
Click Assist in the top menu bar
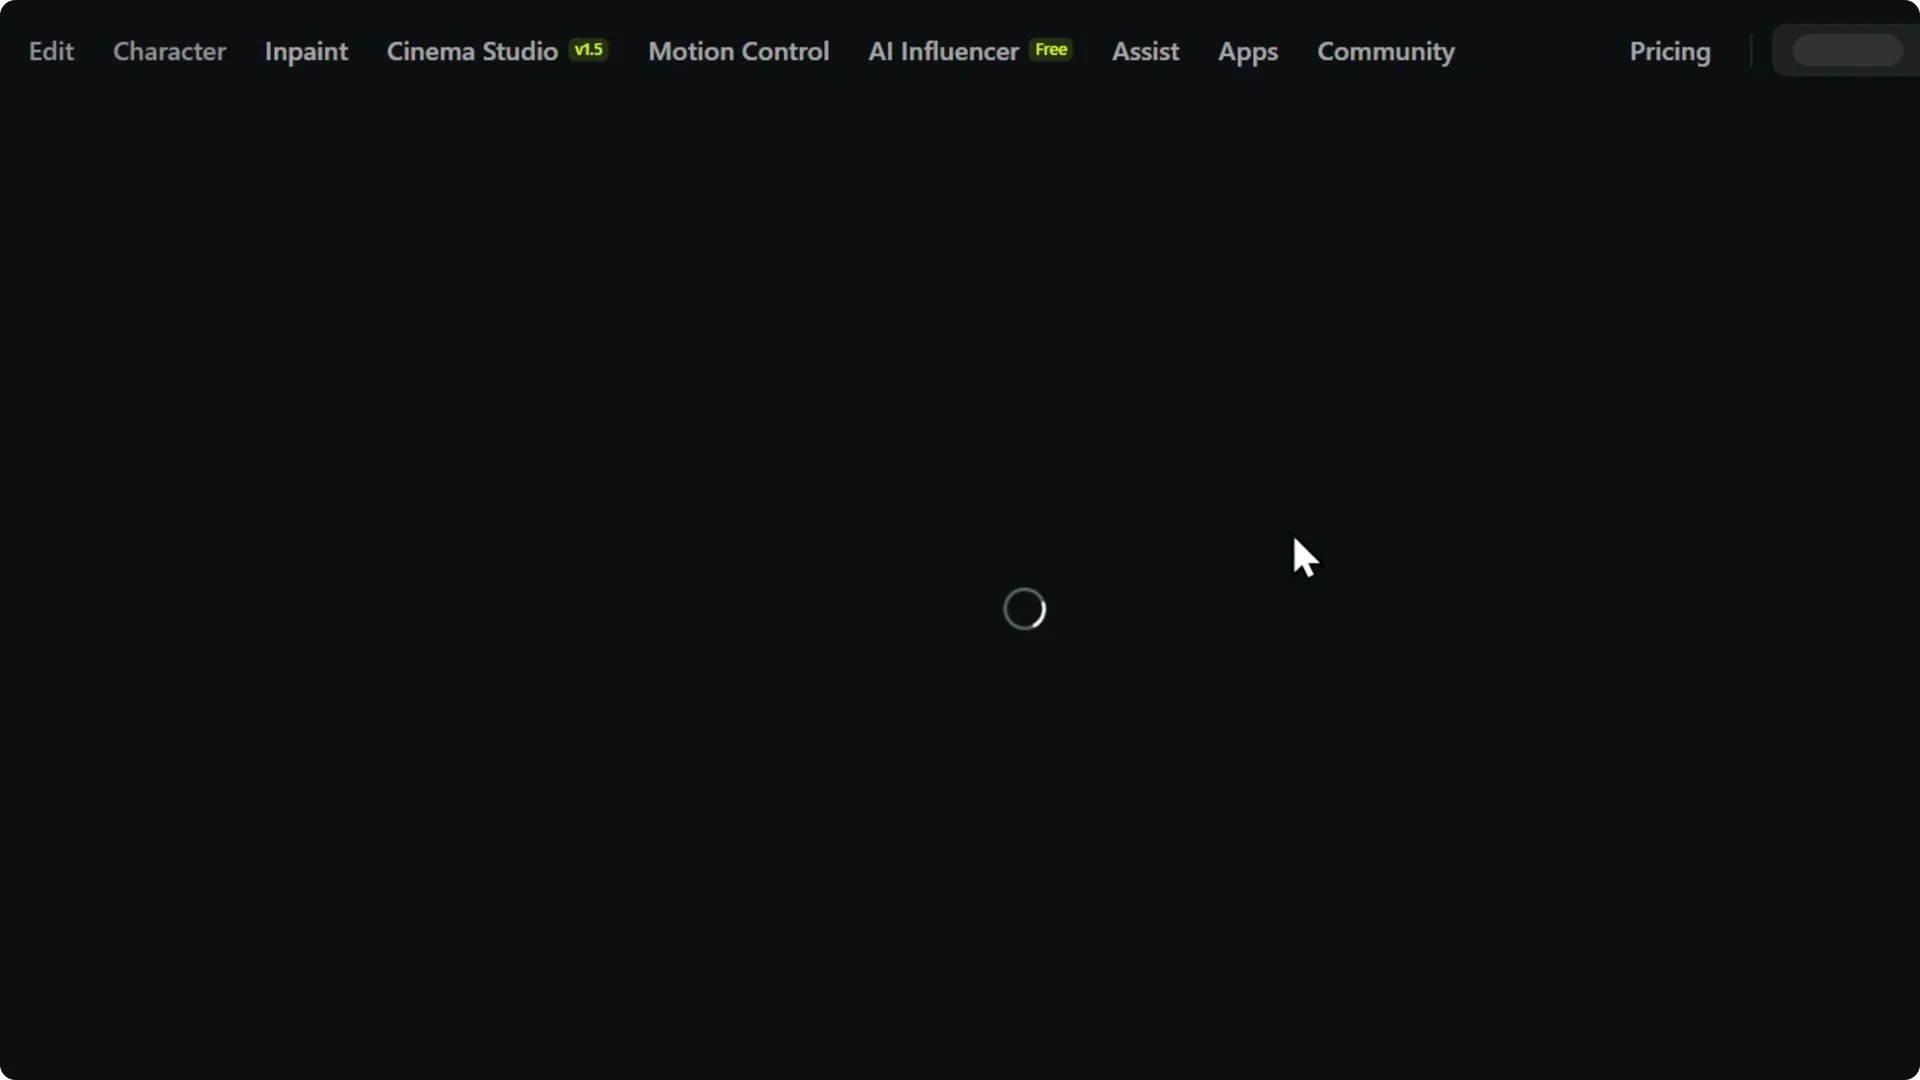pos(1145,51)
